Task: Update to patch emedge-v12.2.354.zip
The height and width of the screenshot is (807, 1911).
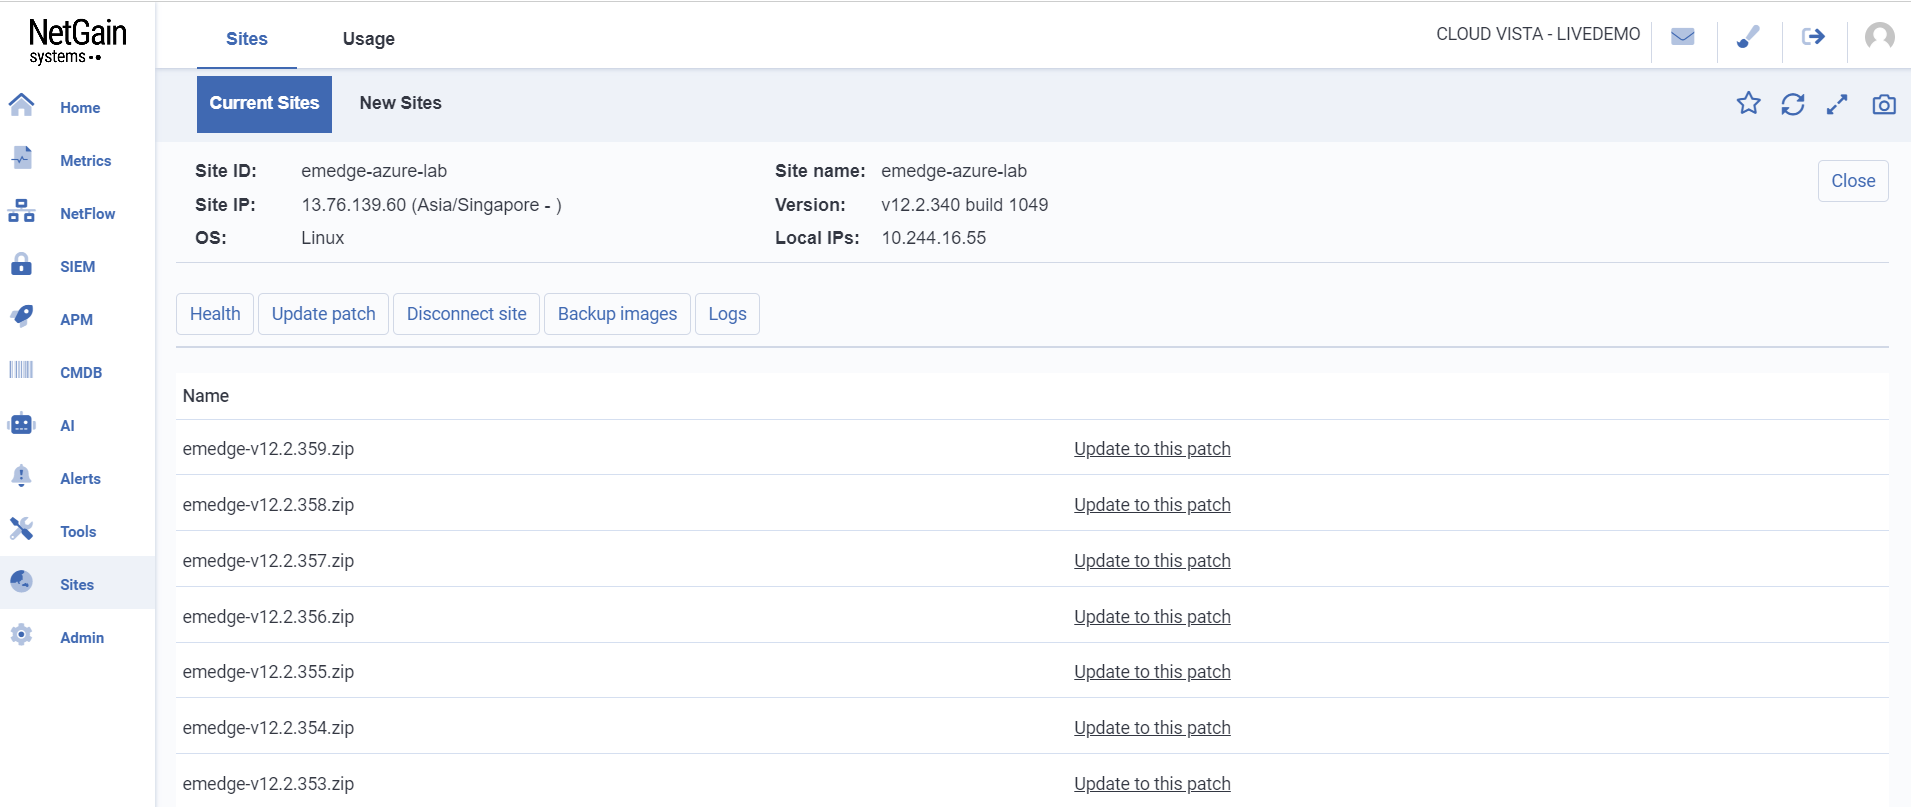Action: [x=1152, y=728]
